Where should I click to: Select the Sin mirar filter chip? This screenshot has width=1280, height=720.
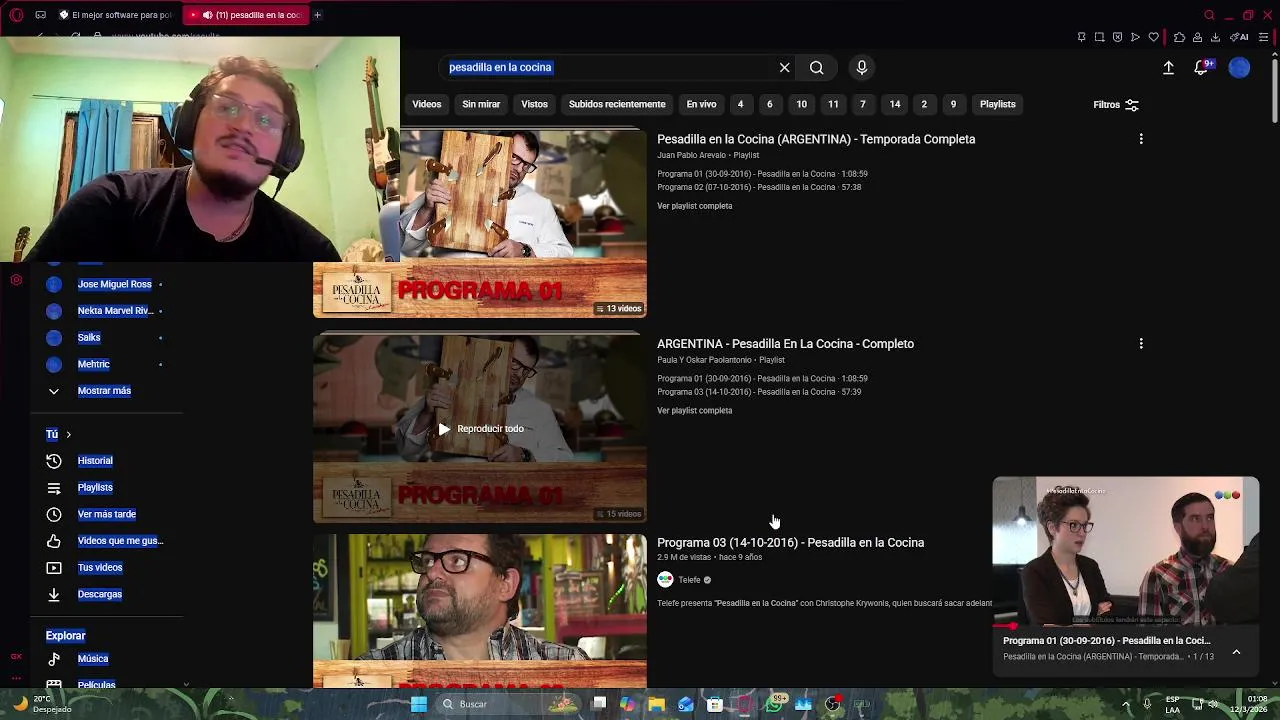(481, 104)
